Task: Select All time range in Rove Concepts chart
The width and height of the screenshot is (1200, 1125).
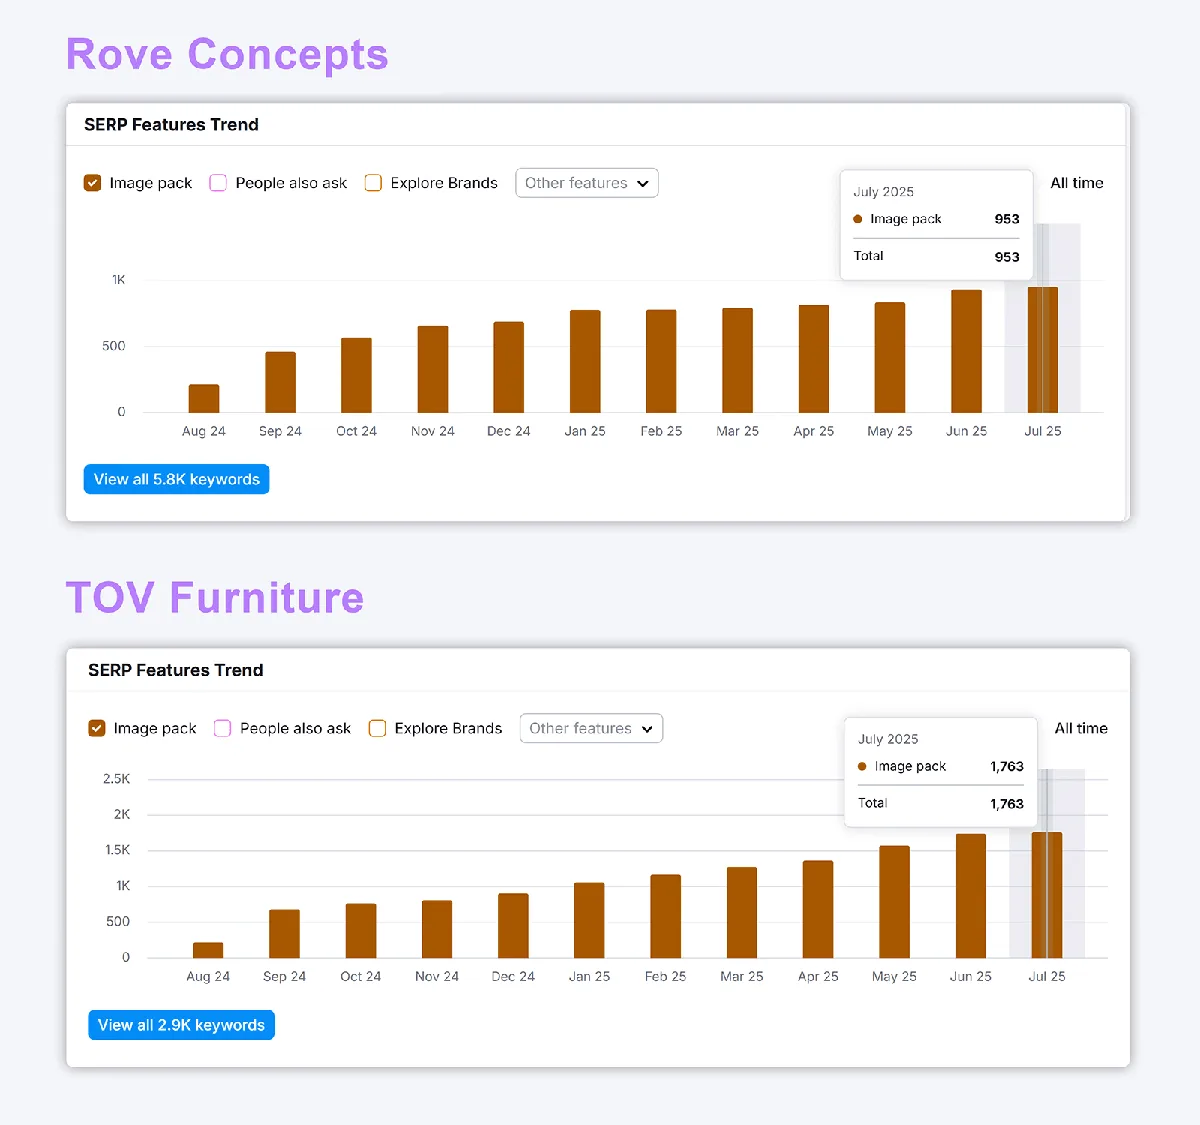Action: [x=1077, y=183]
